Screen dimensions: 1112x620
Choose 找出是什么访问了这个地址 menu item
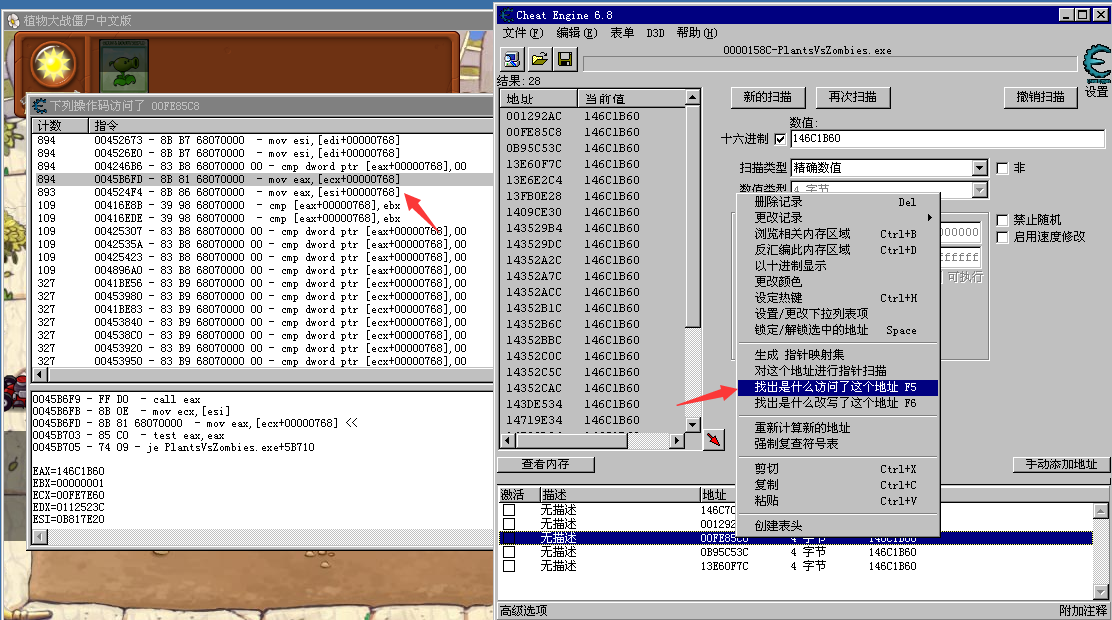point(838,387)
